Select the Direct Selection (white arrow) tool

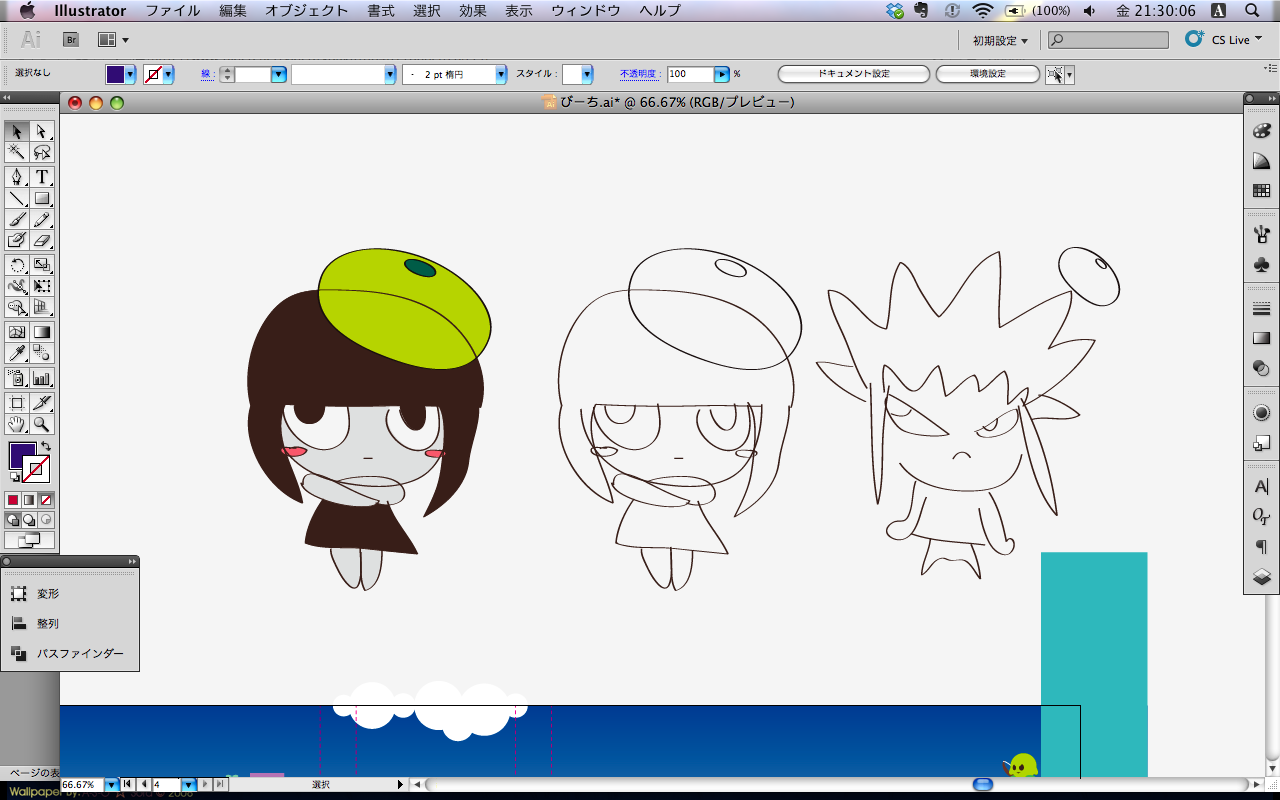(x=42, y=131)
